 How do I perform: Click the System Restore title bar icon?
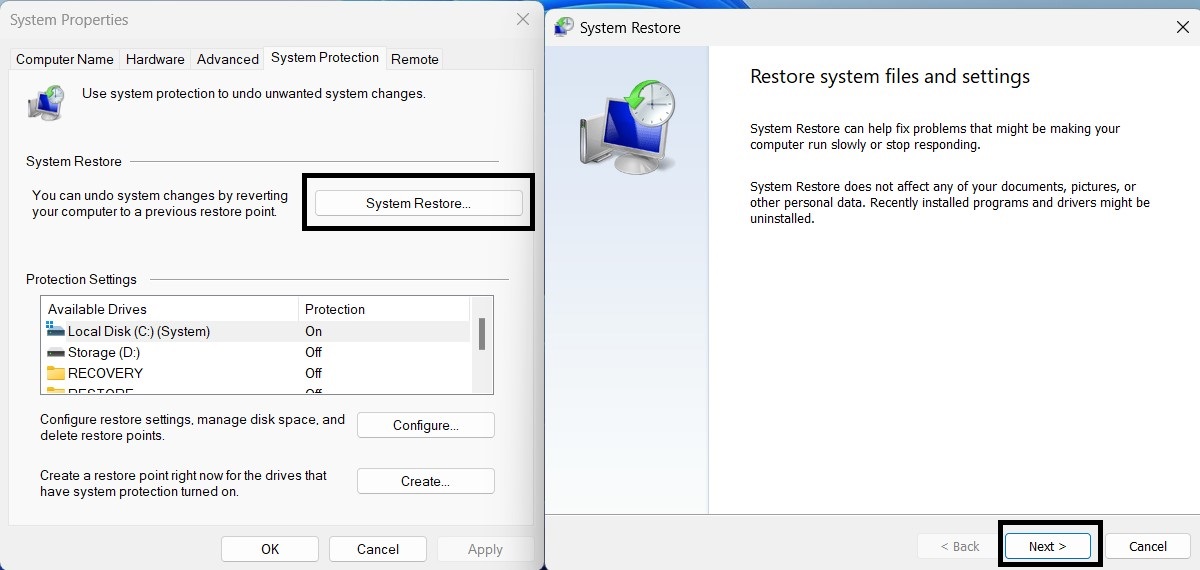(564, 28)
